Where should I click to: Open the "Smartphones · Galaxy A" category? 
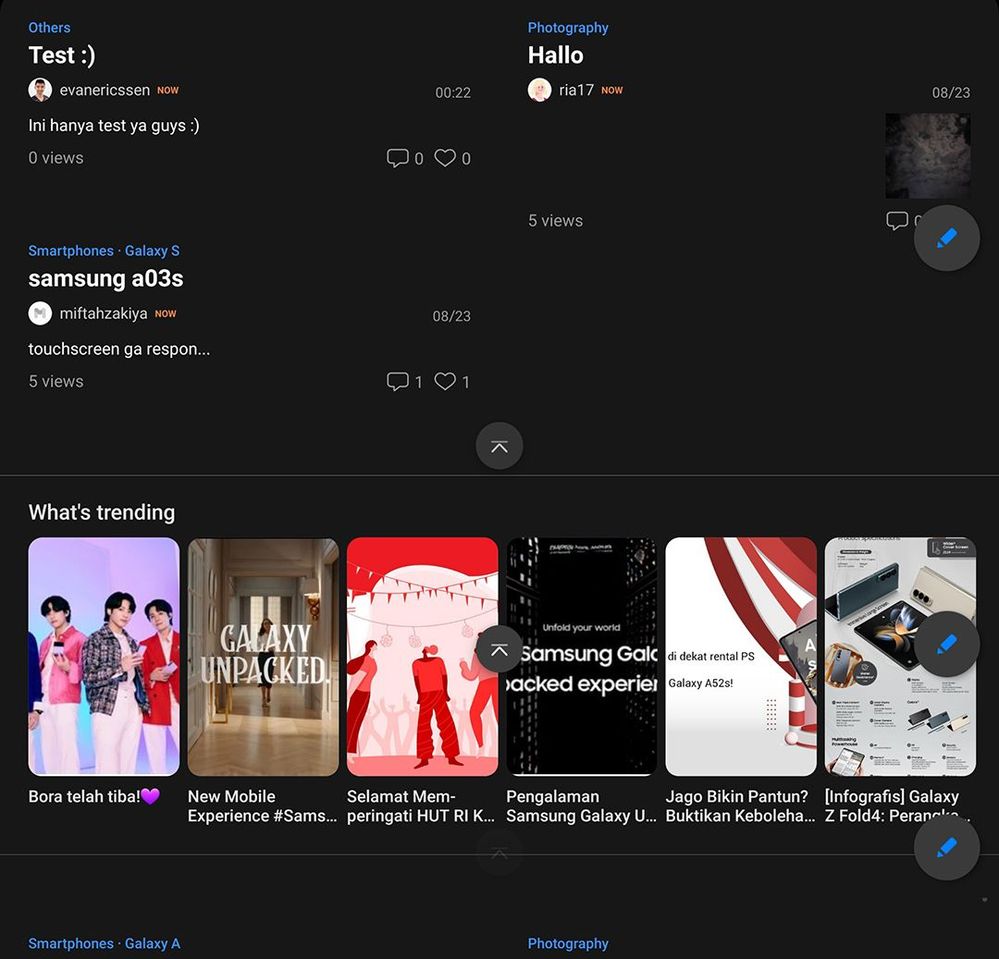tap(104, 943)
